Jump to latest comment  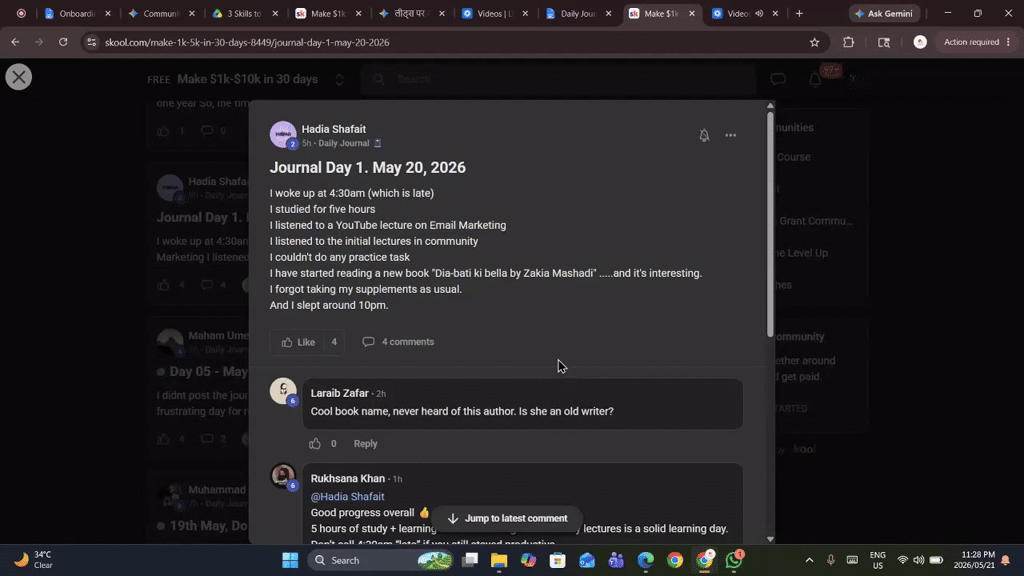507,519
